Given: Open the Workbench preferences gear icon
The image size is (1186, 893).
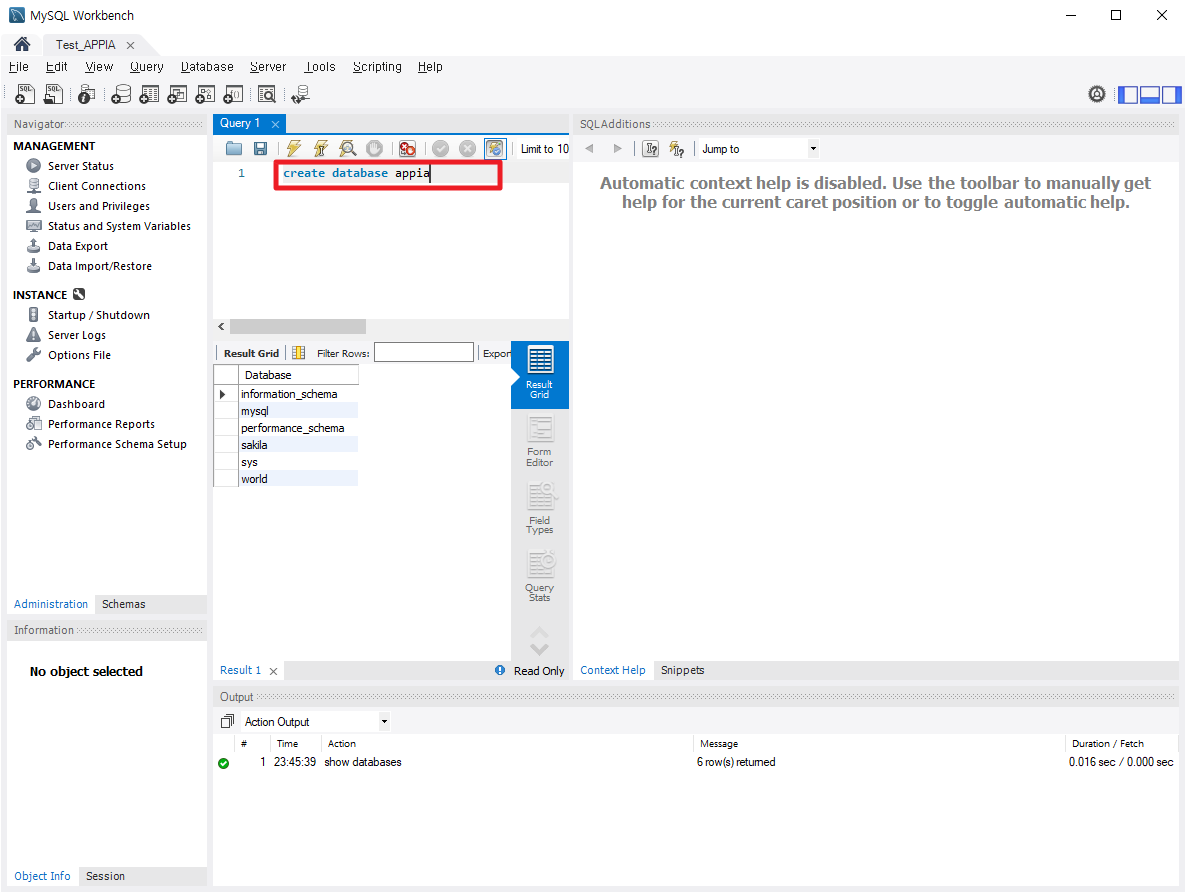Looking at the screenshot, I should click(x=1097, y=94).
